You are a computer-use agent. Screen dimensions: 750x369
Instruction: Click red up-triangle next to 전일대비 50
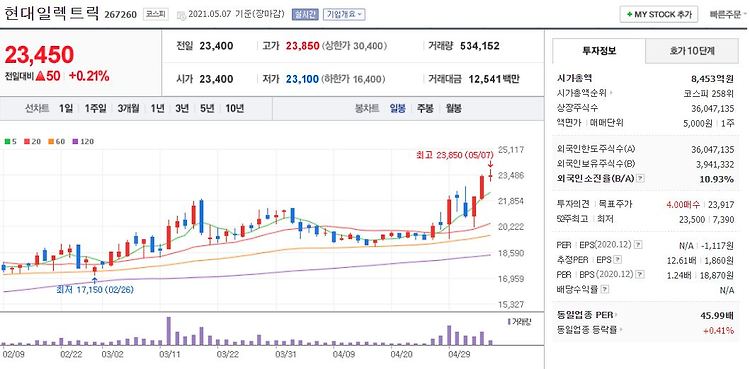40,76
